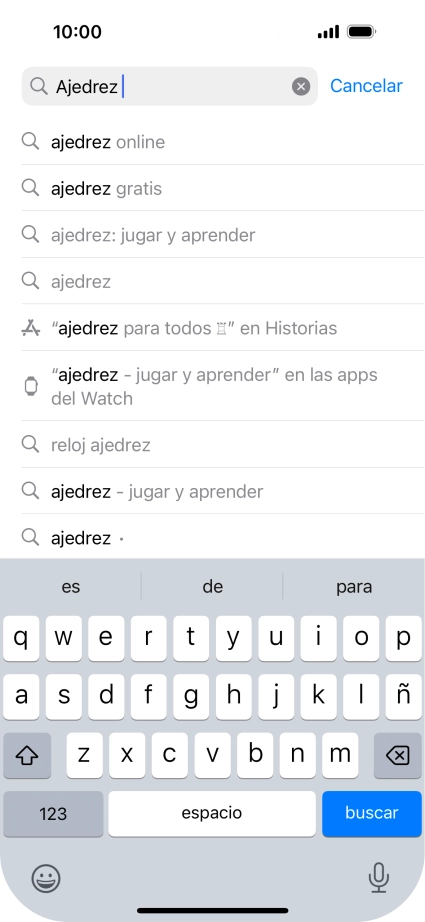
Task: Select the 'ajedrez online' suggestion
Action: (x=223, y=142)
